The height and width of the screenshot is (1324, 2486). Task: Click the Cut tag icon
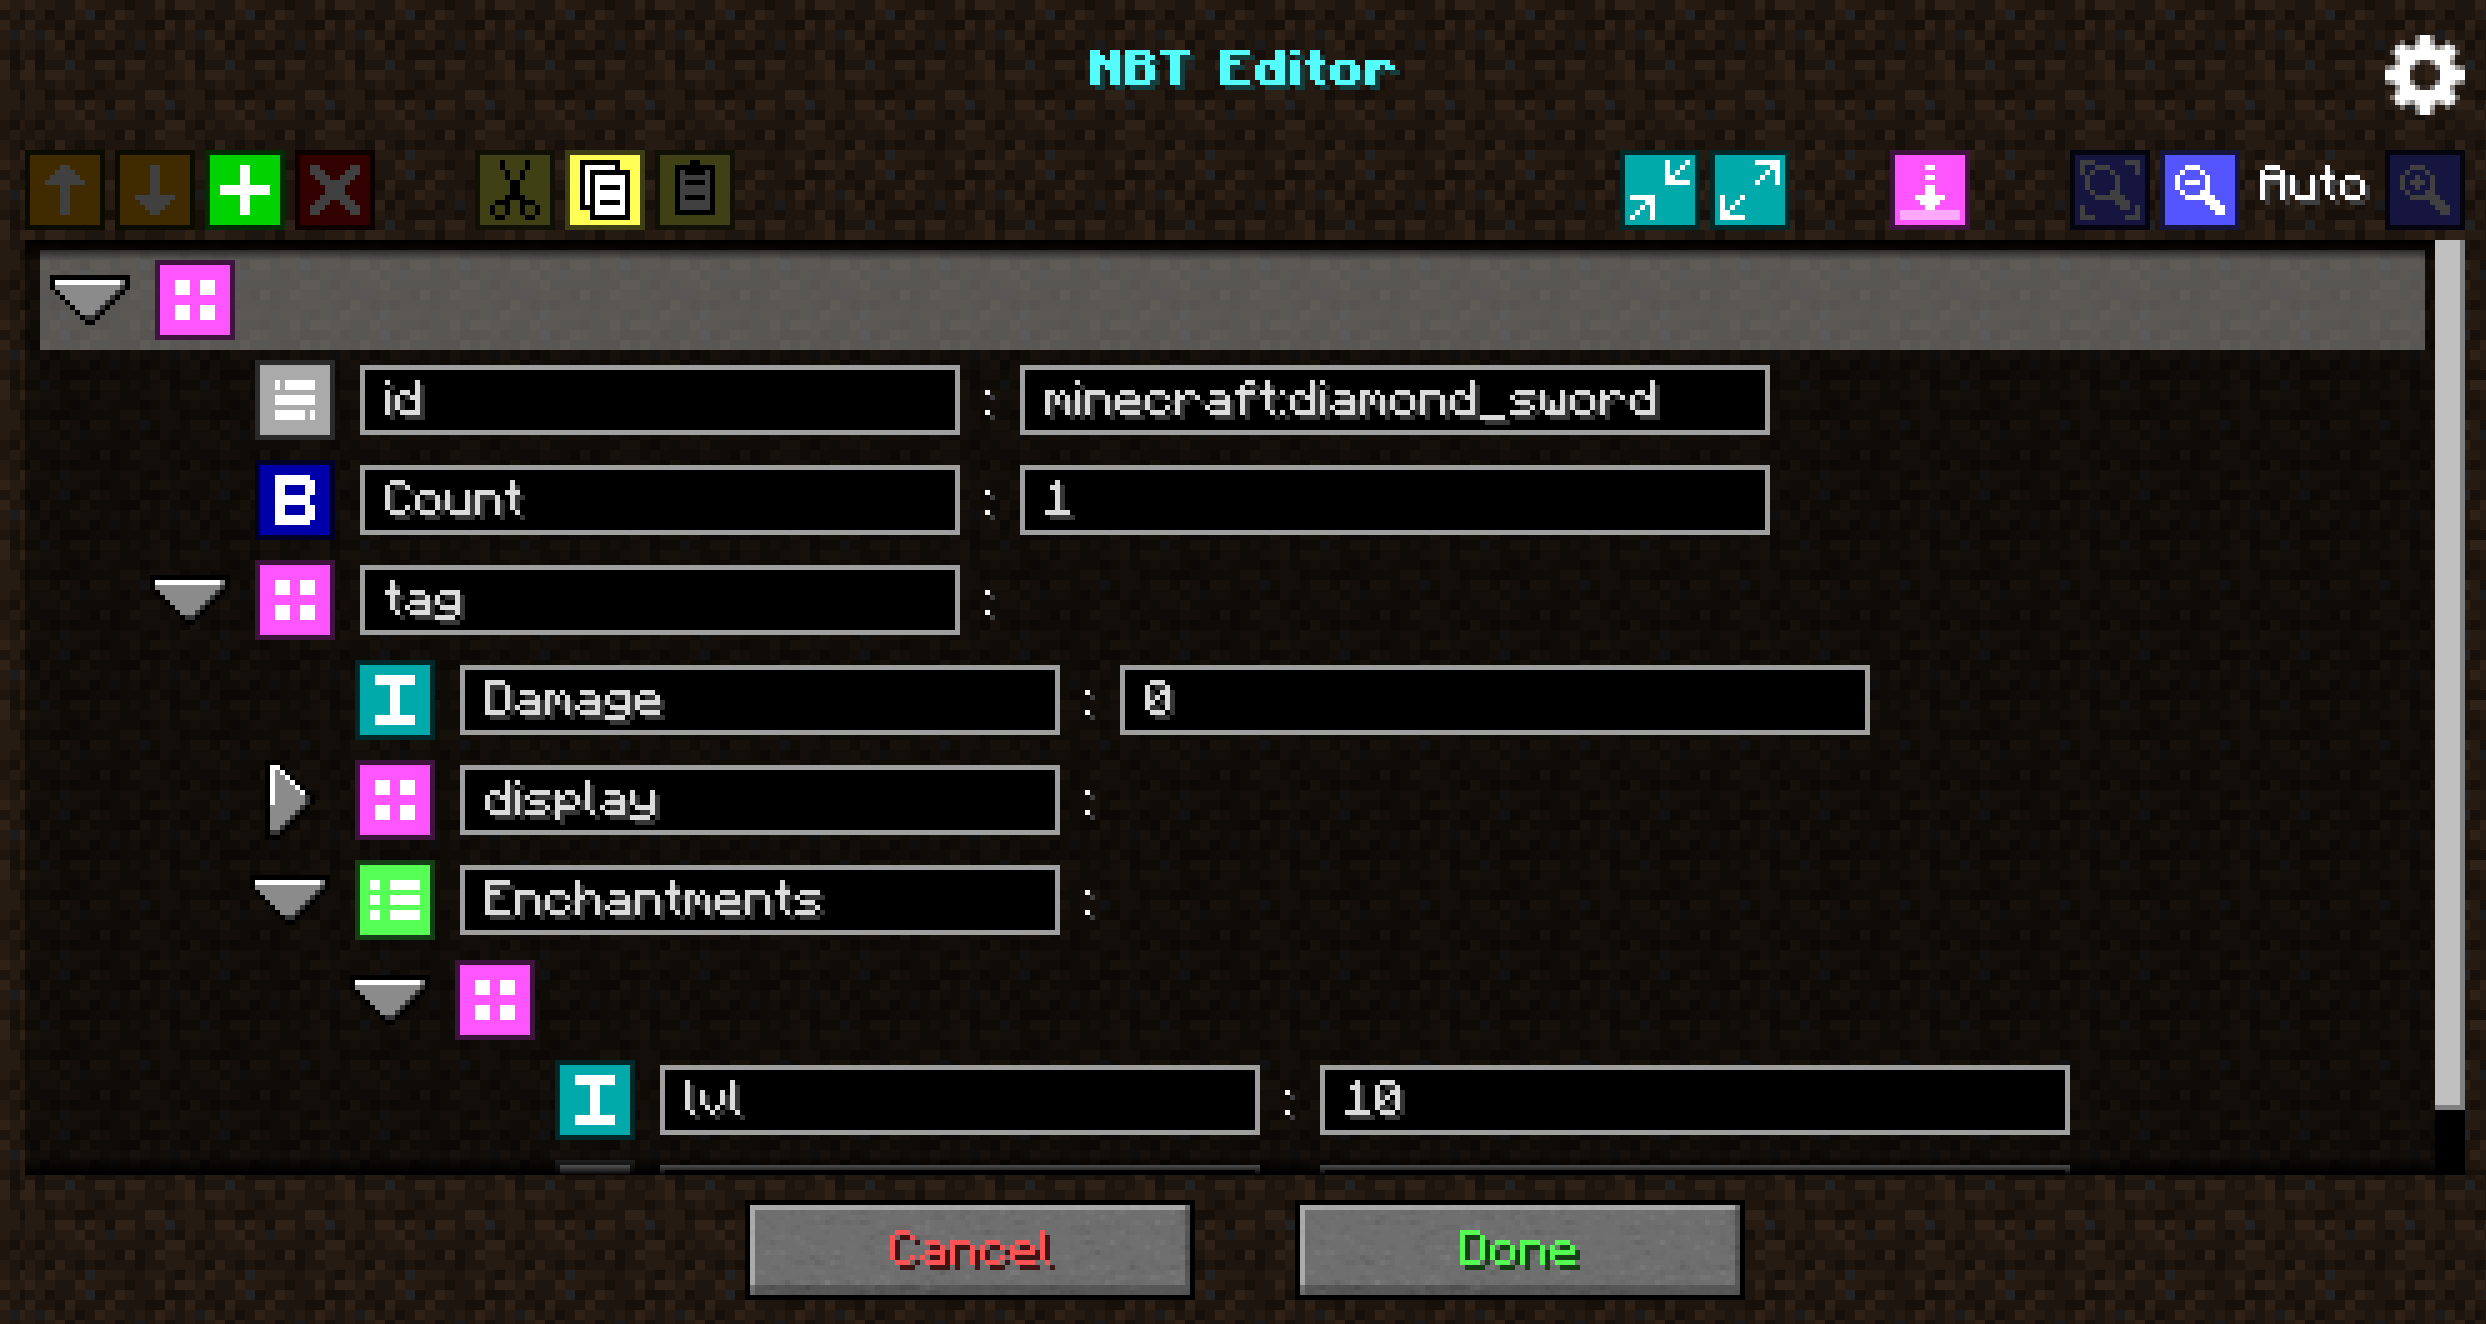[513, 186]
